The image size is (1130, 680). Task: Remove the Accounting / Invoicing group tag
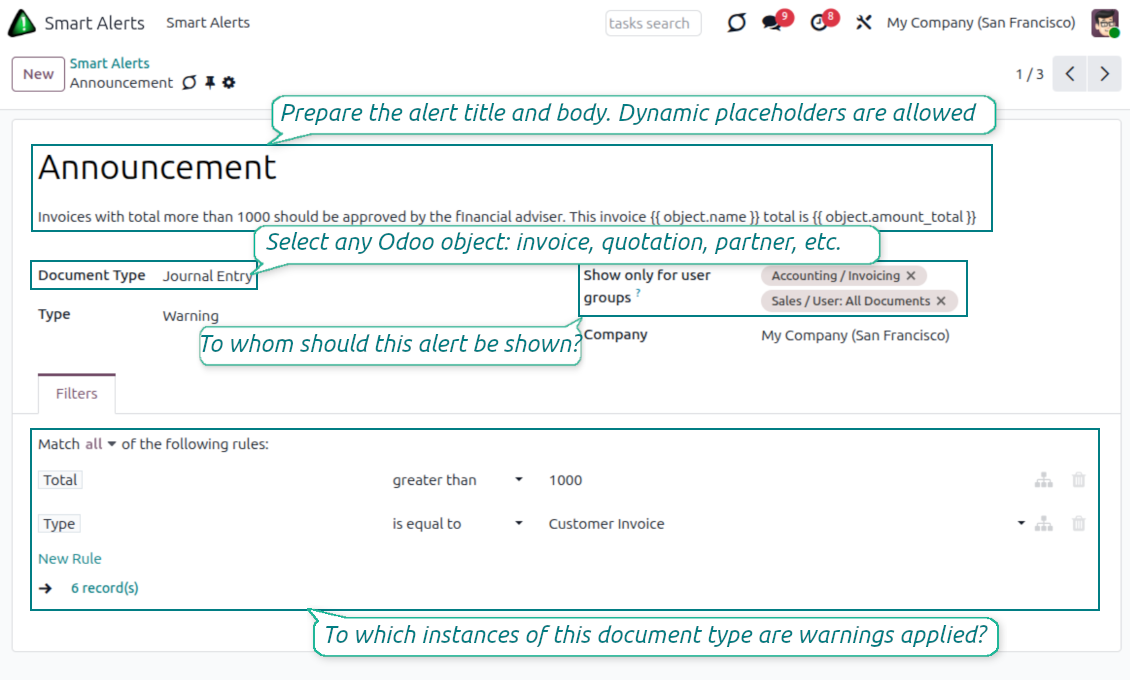pos(910,275)
